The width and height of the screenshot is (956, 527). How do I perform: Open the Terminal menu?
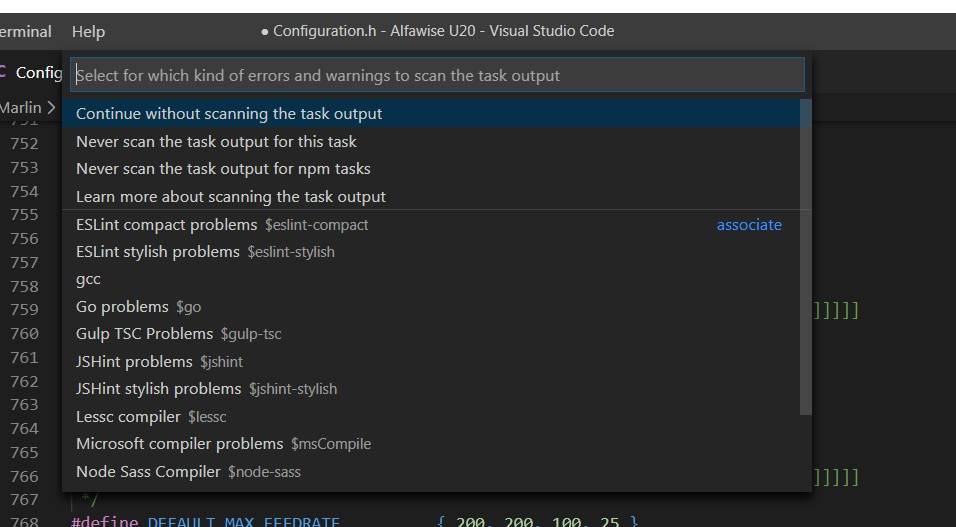(25, 32)
